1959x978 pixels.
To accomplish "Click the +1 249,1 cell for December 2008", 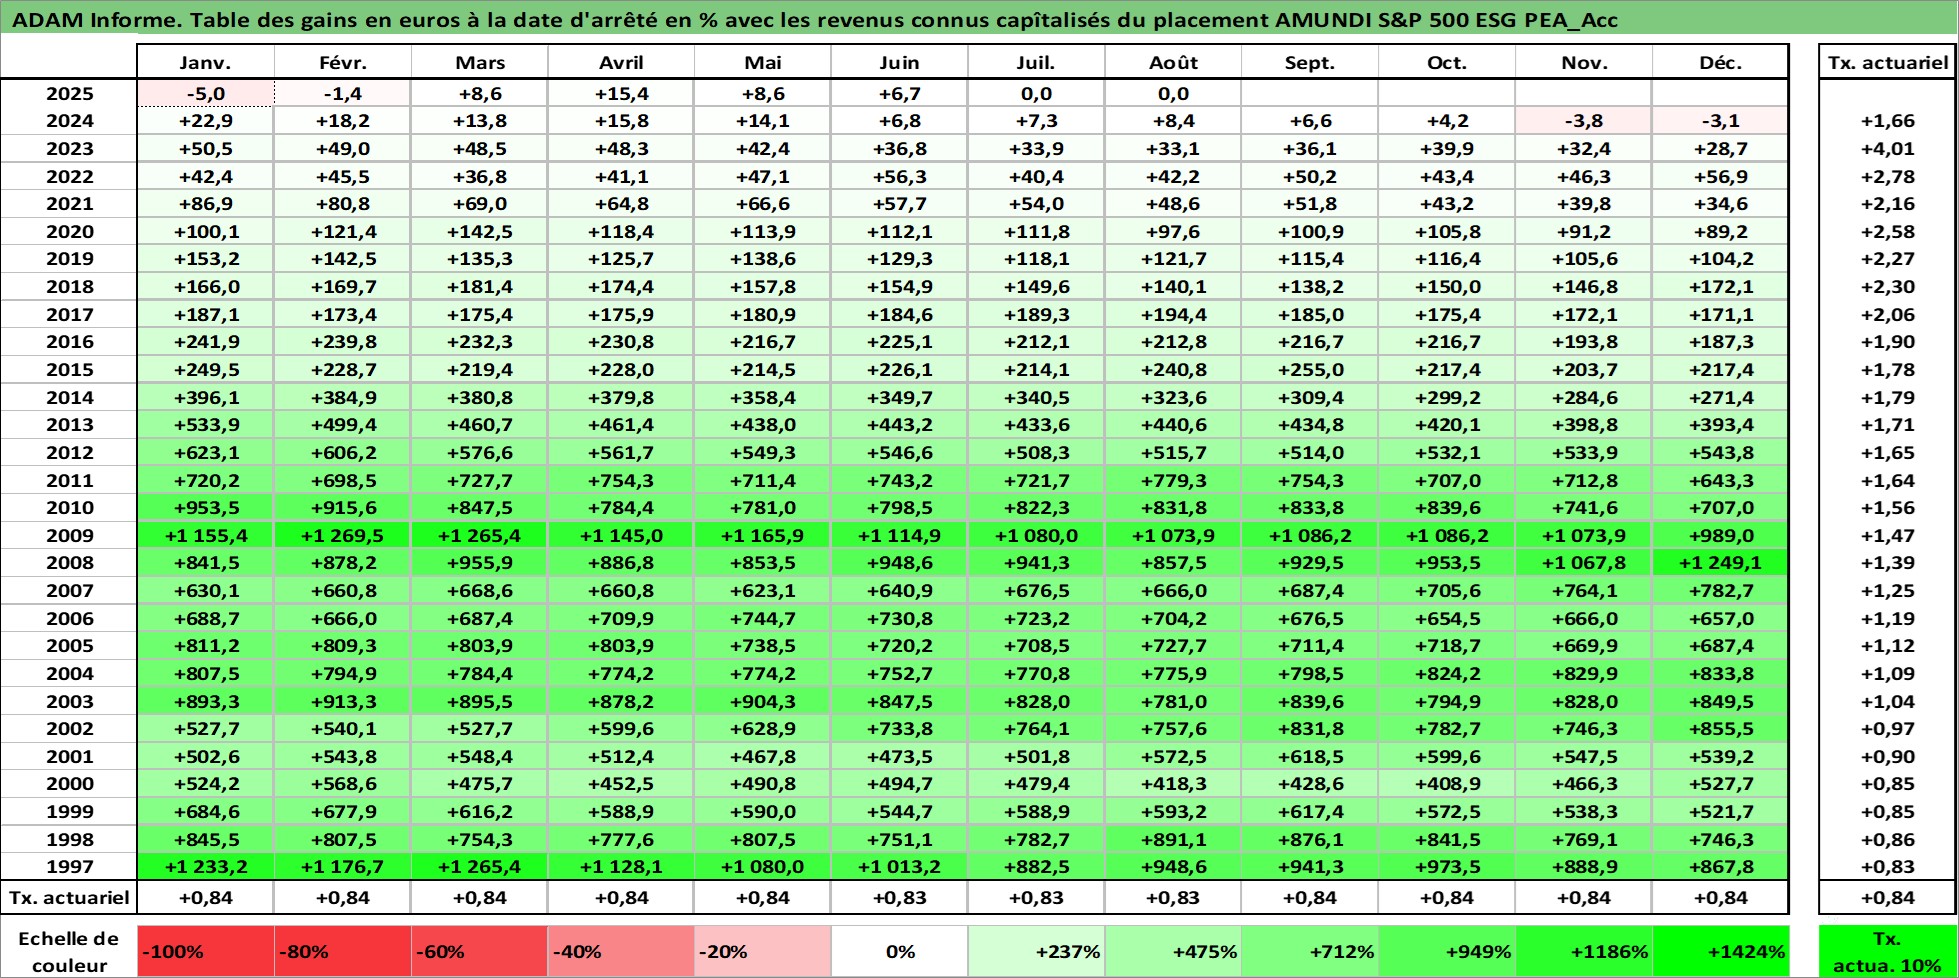I will tap(1720, 563).
